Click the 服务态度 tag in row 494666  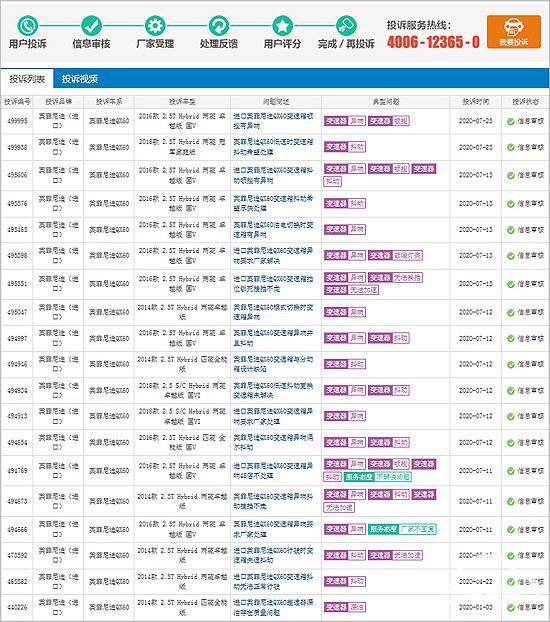click(x=383, y=529)
